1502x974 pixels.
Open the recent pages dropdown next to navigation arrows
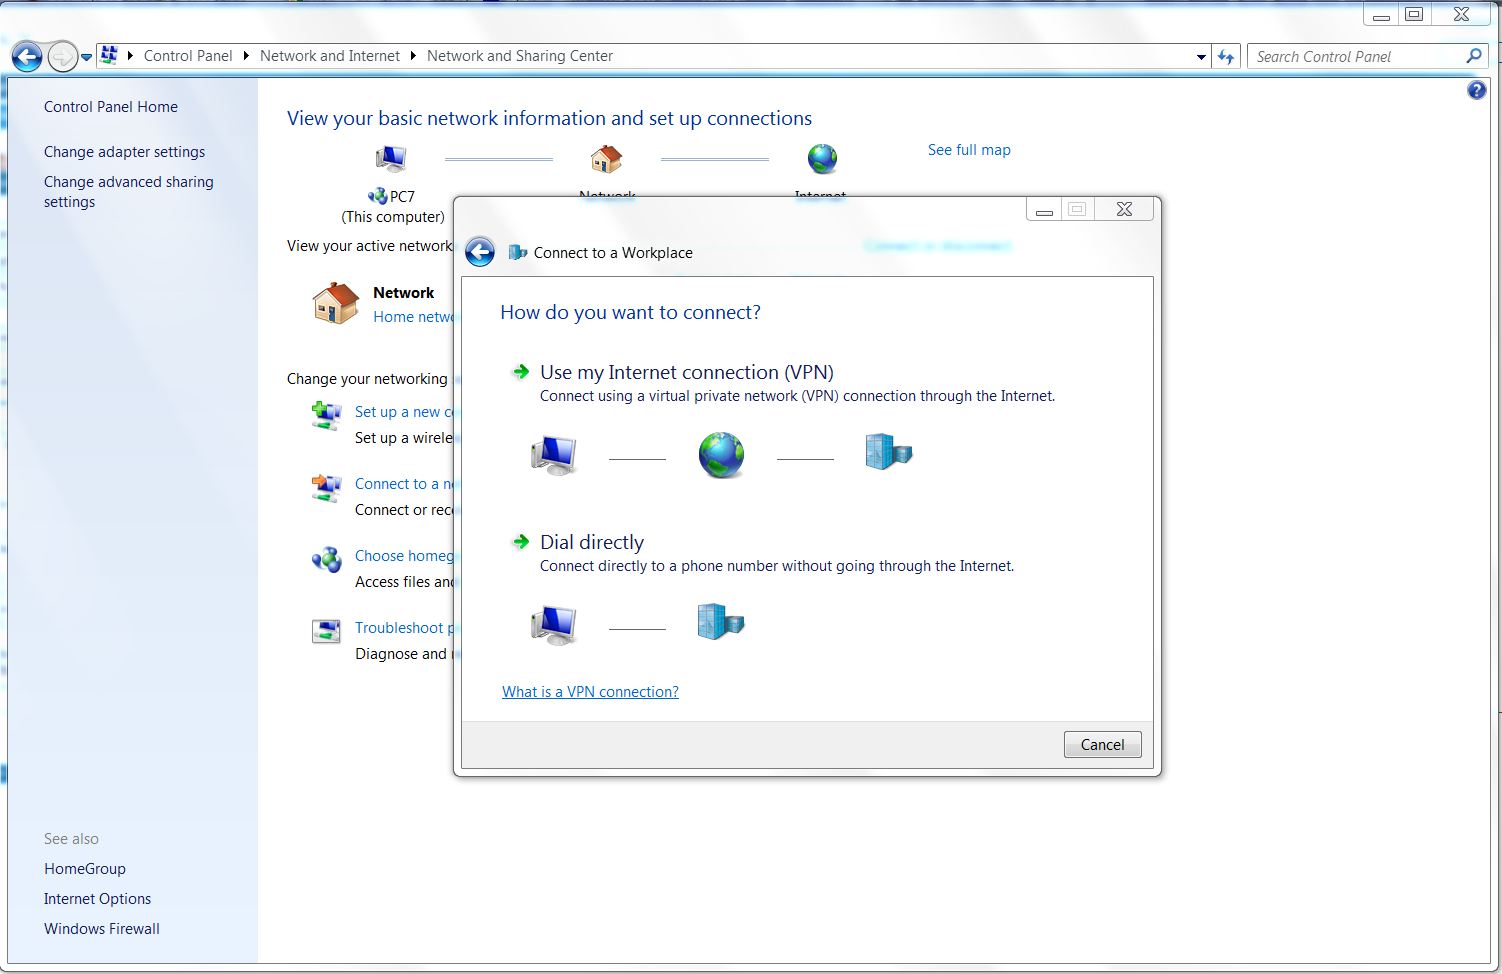[x=86, y=57]
